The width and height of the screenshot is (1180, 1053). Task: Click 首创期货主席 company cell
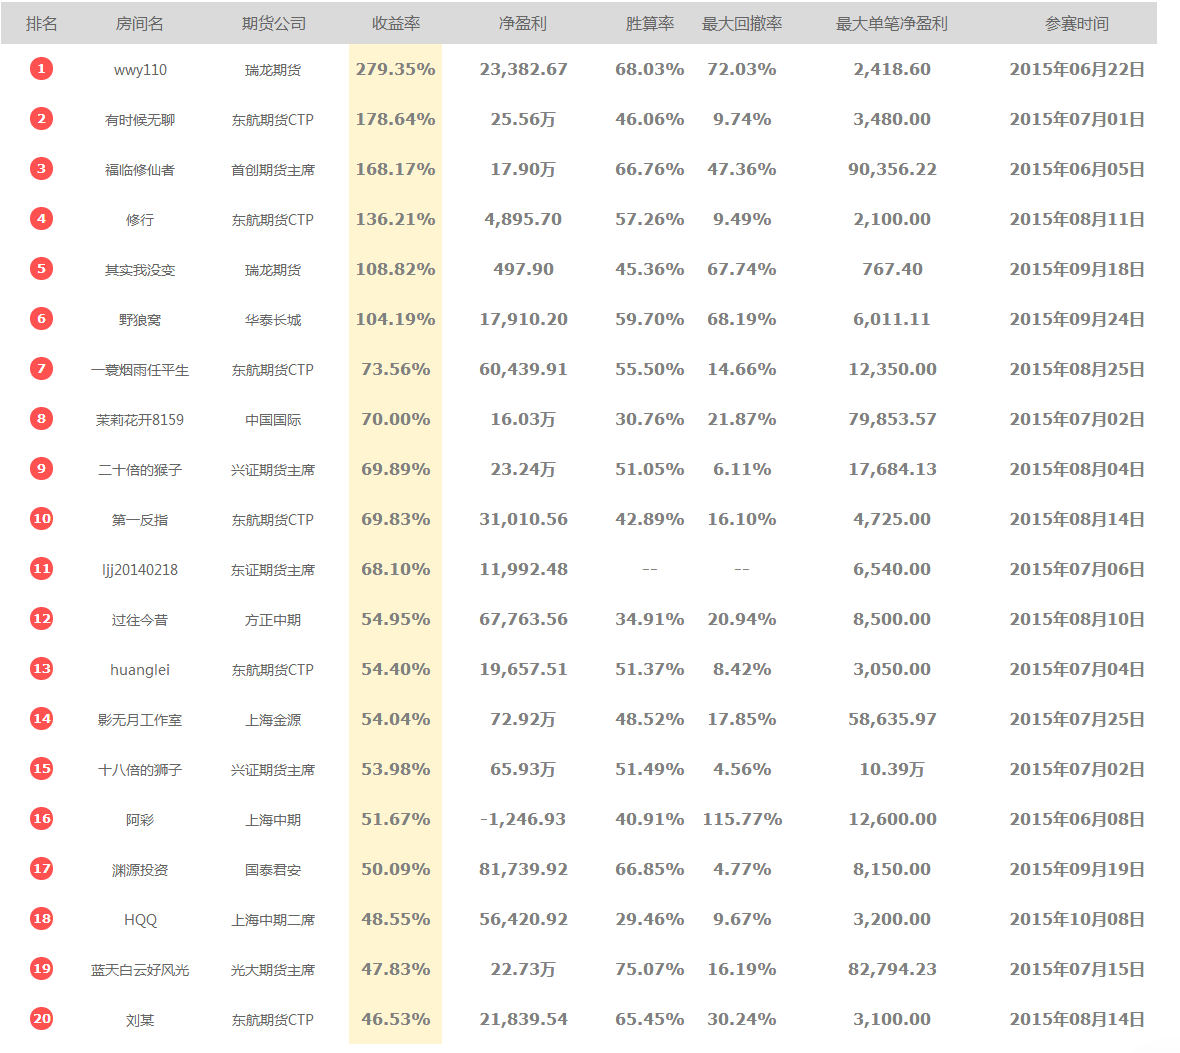pos(273,170)
